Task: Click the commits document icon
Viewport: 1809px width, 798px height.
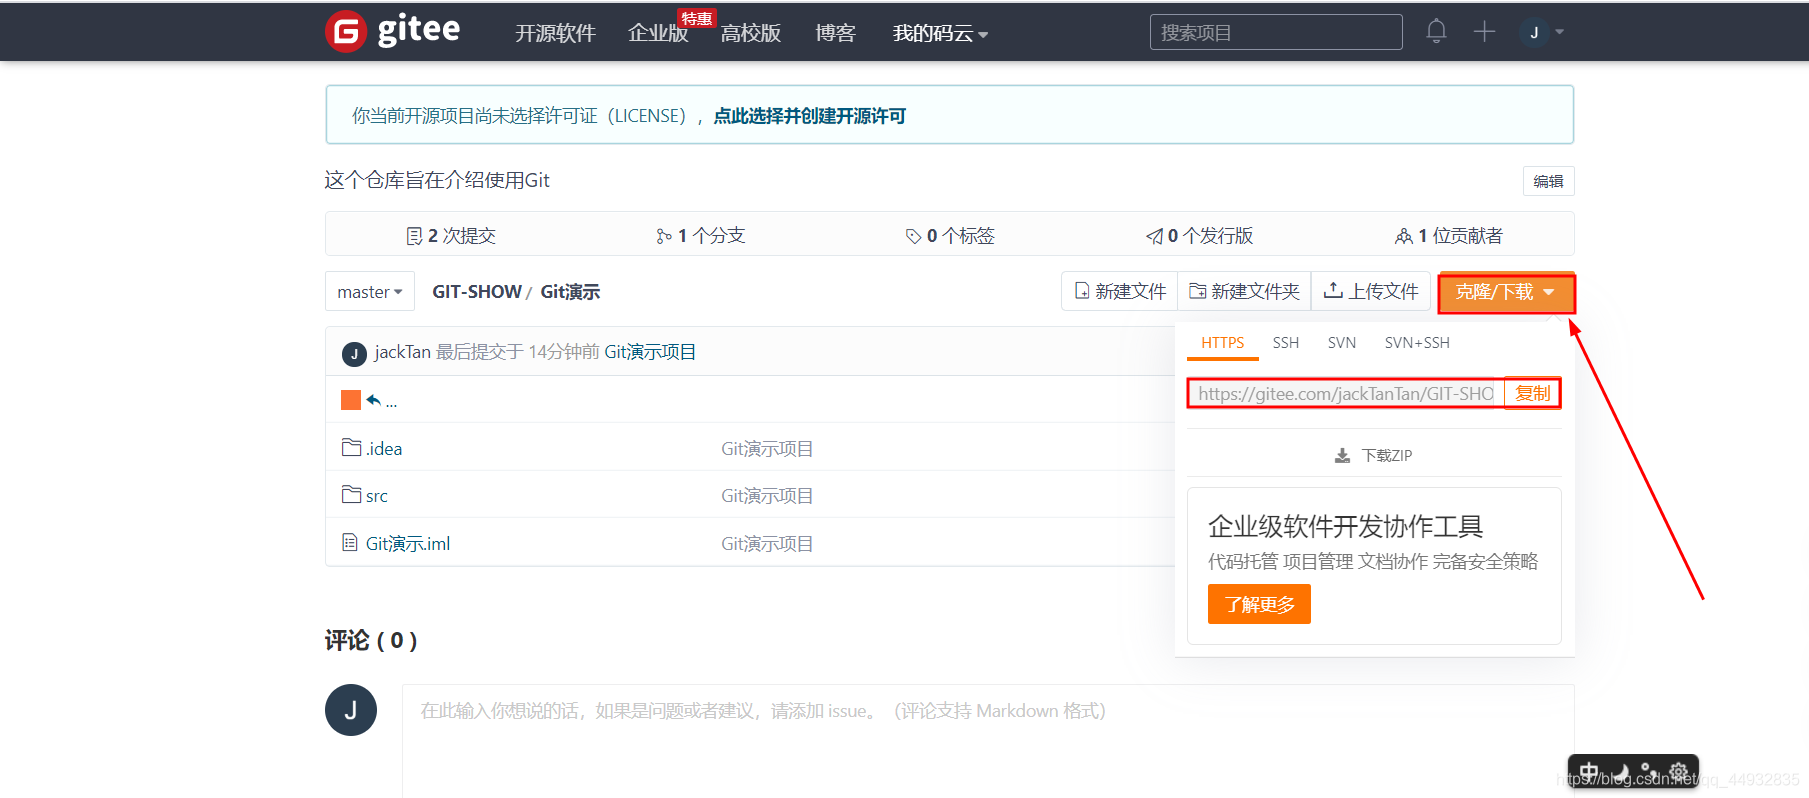Action: pyautogui.click(x=414, y=236)
